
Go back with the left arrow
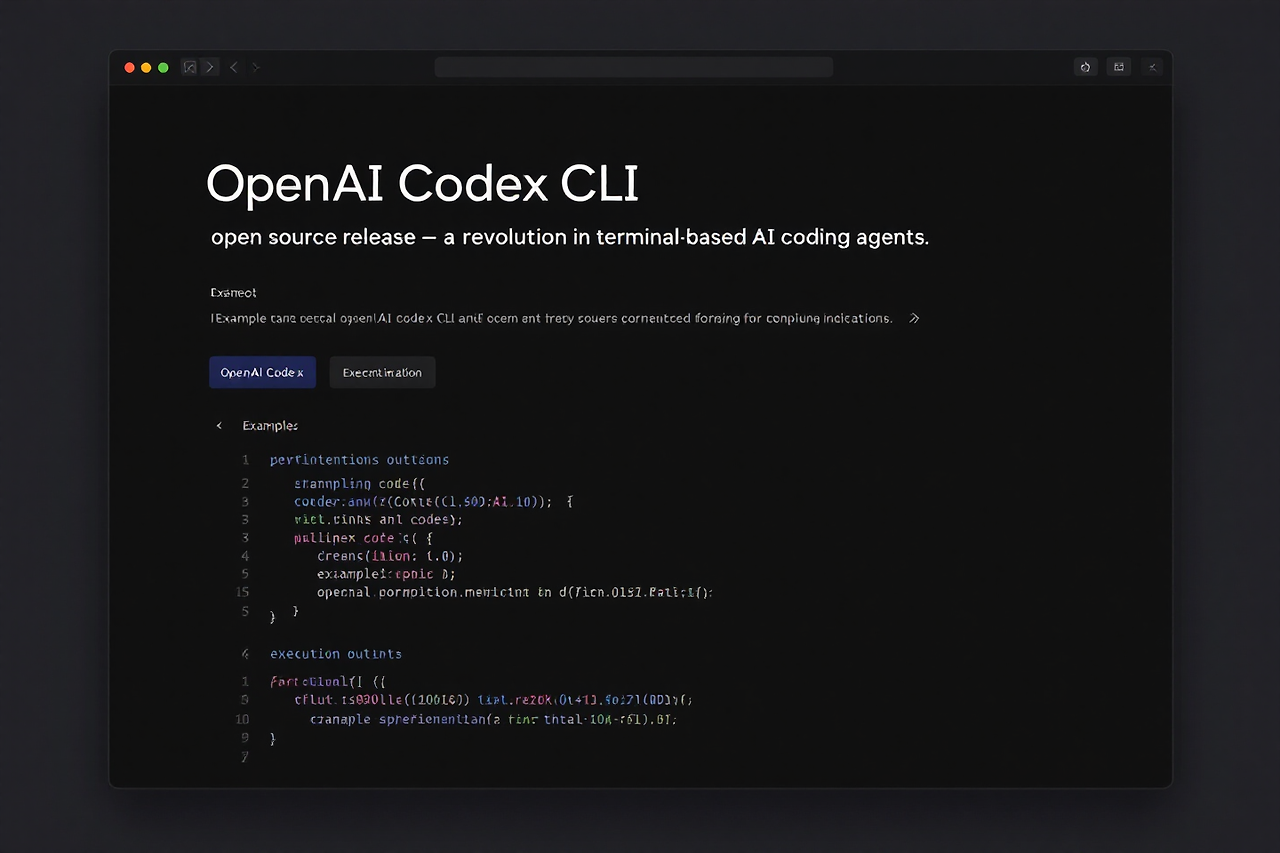[234, 67]
